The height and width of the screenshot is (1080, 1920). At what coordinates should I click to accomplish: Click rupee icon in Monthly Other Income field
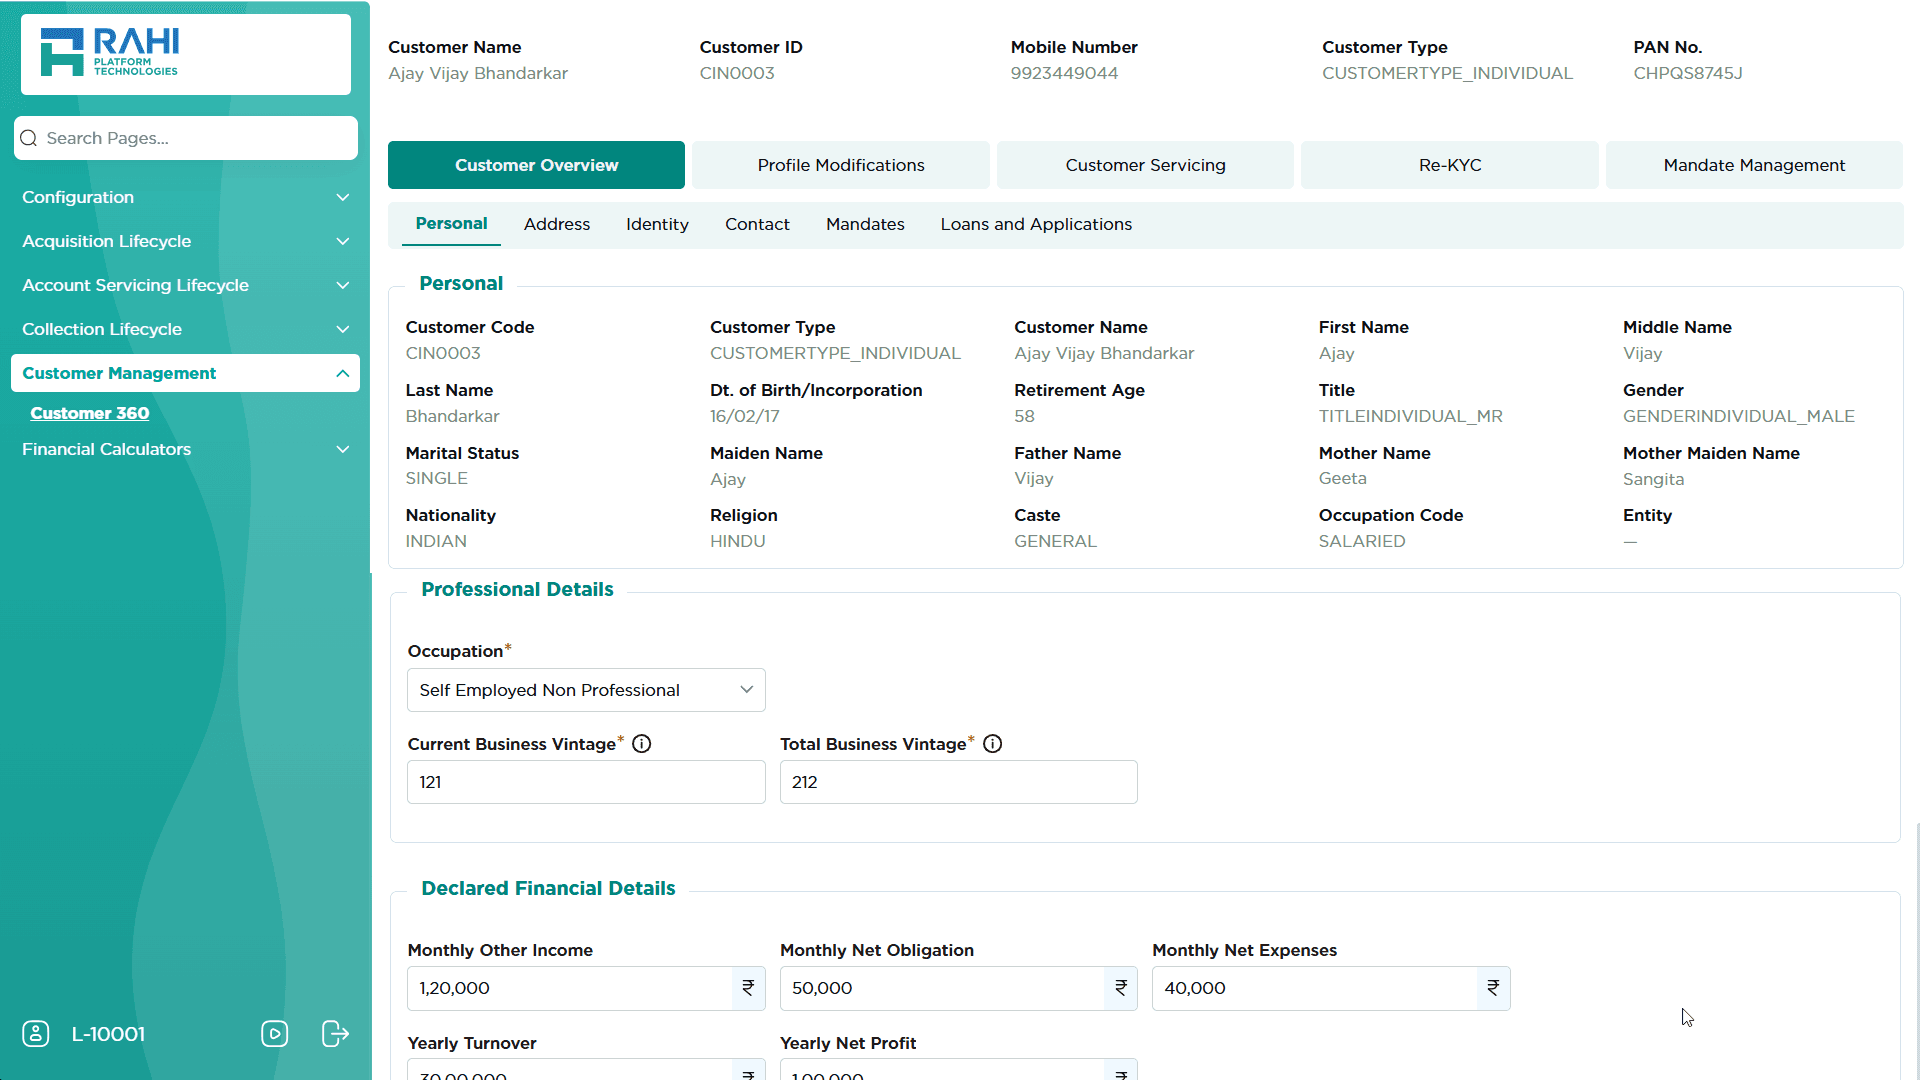pyautogui.click(x=748, y=988)
